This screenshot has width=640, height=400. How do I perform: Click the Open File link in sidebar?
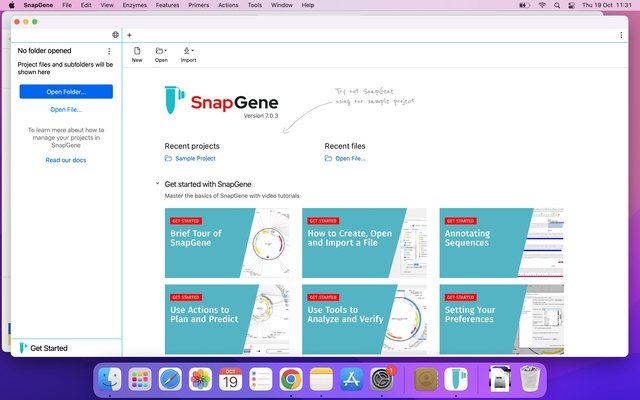(66, 109)
